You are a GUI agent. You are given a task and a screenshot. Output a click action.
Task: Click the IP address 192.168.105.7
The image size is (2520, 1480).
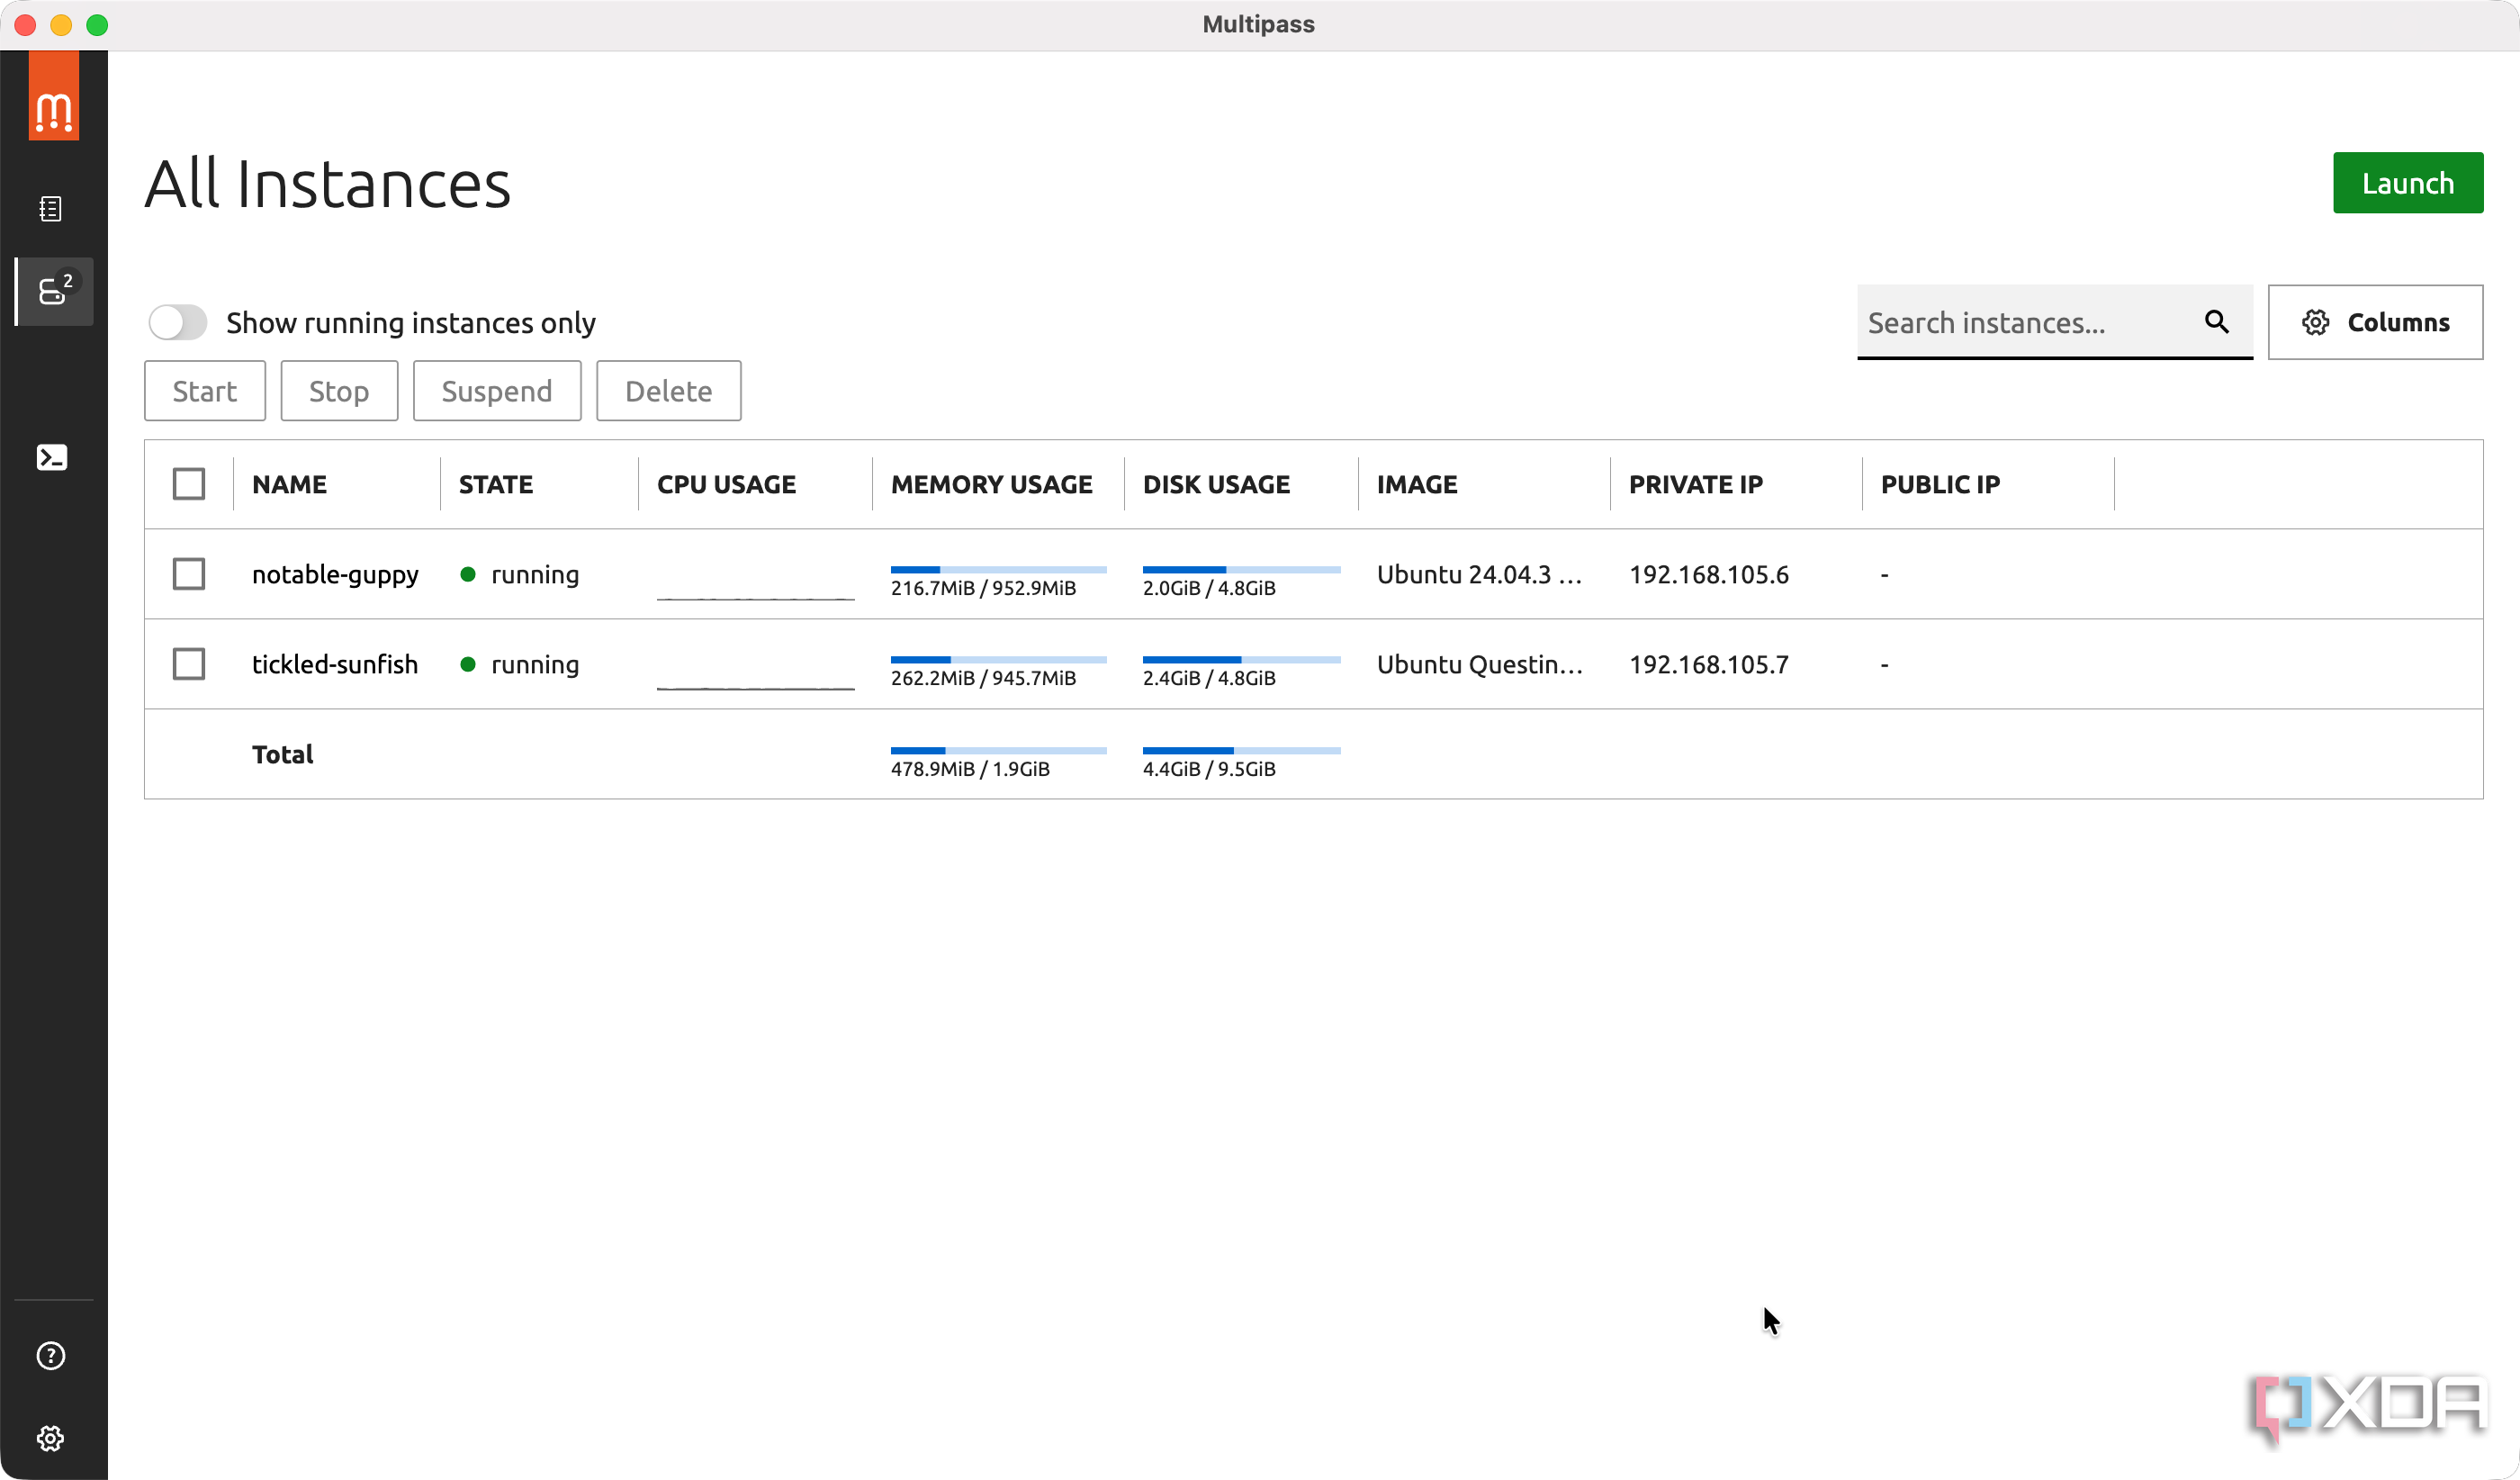1709,665
